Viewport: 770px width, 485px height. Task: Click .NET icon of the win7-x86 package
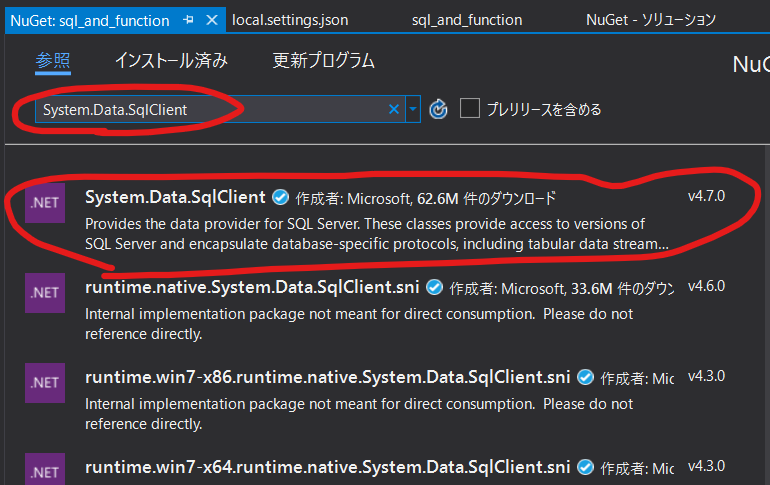pyautogui.click(x=45, y=382)
